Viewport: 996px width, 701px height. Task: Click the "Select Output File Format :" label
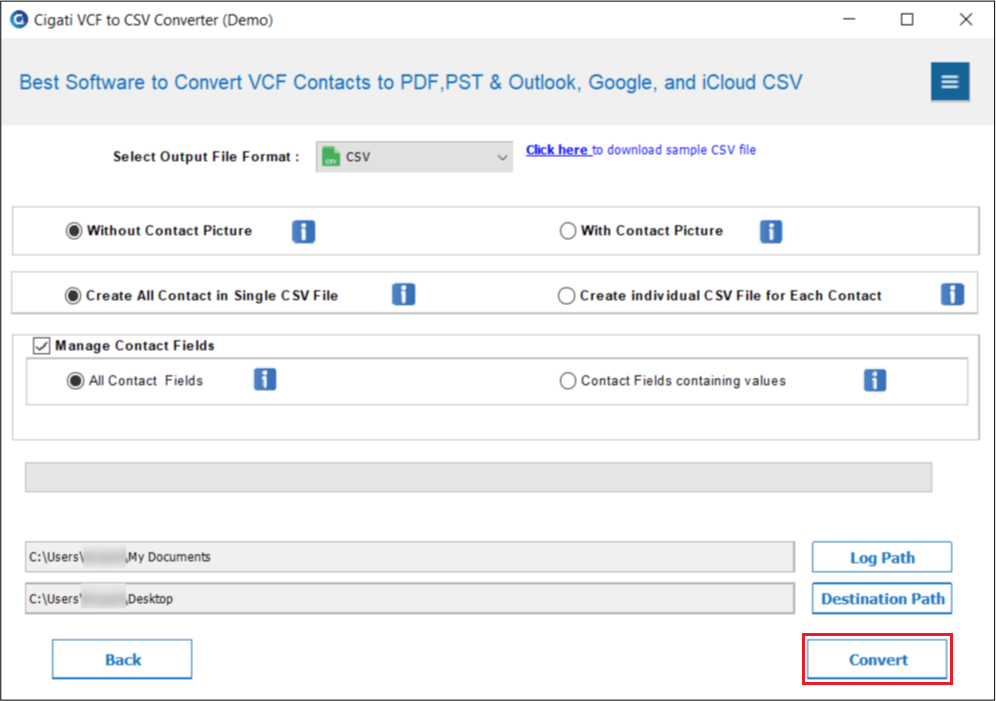point(206,157)
